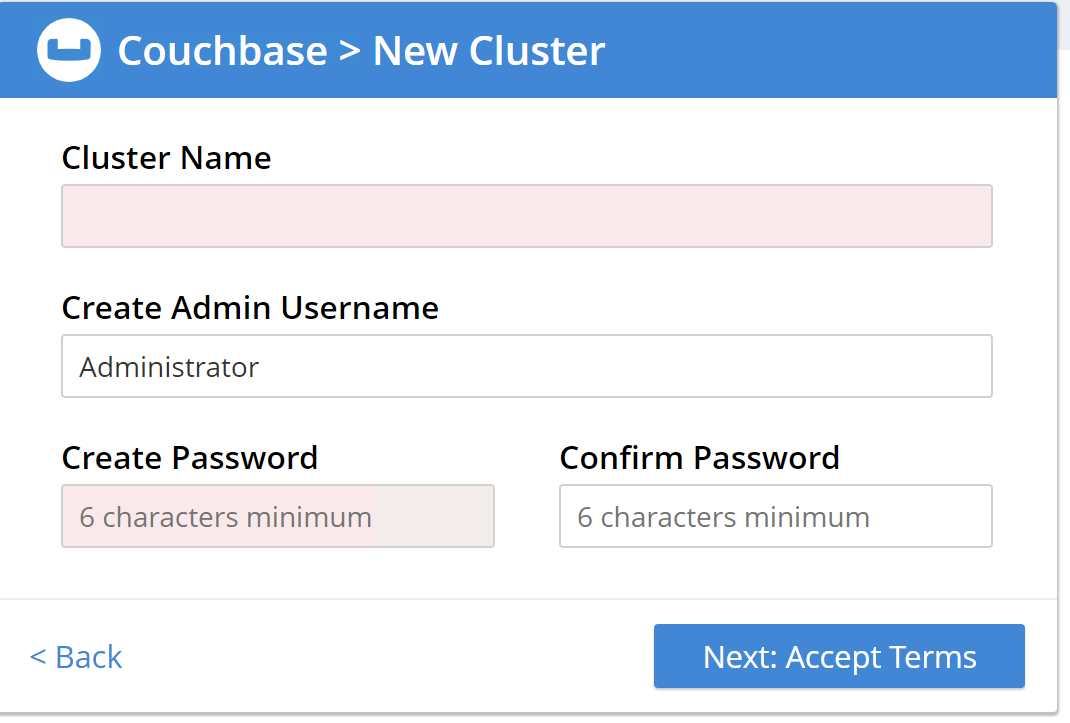Click the Administrator text in username field

[x=169, y=367]
